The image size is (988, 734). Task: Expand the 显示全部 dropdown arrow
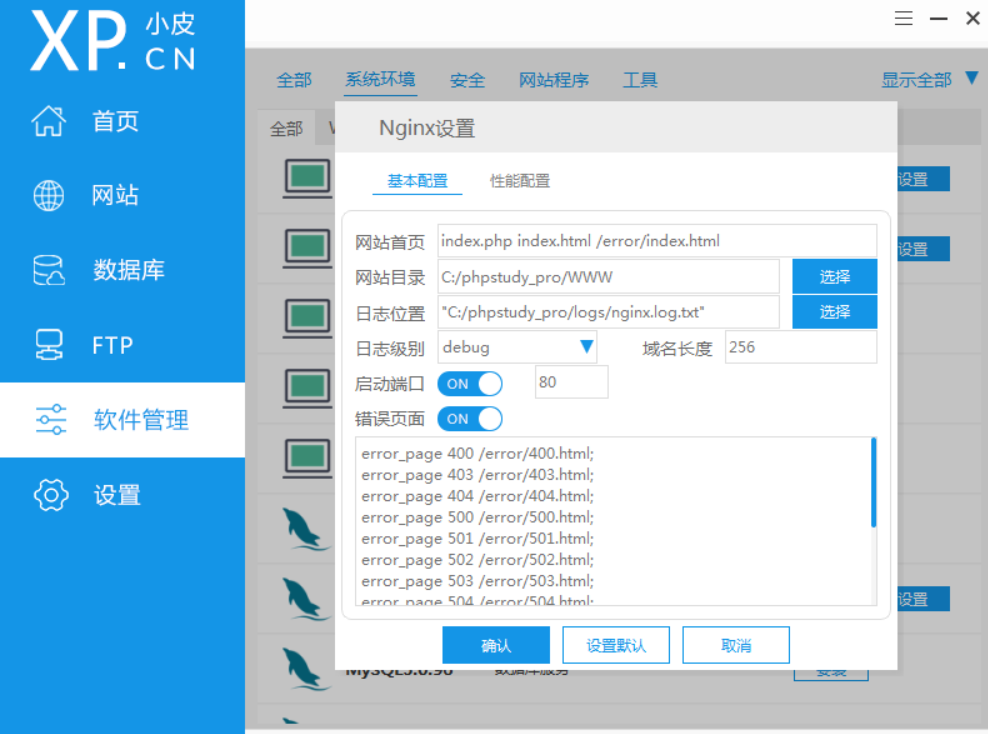tap(972, 78)
